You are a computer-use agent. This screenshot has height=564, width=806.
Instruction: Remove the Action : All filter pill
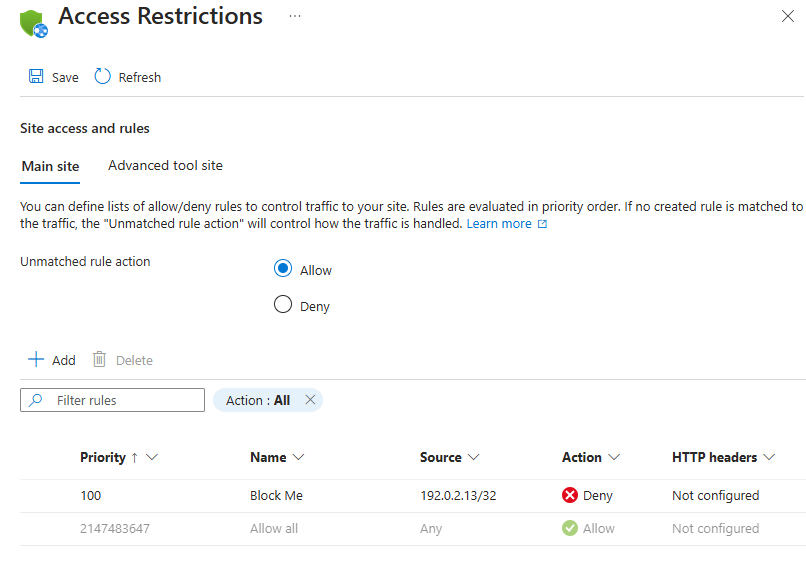[x=310, y=400]
